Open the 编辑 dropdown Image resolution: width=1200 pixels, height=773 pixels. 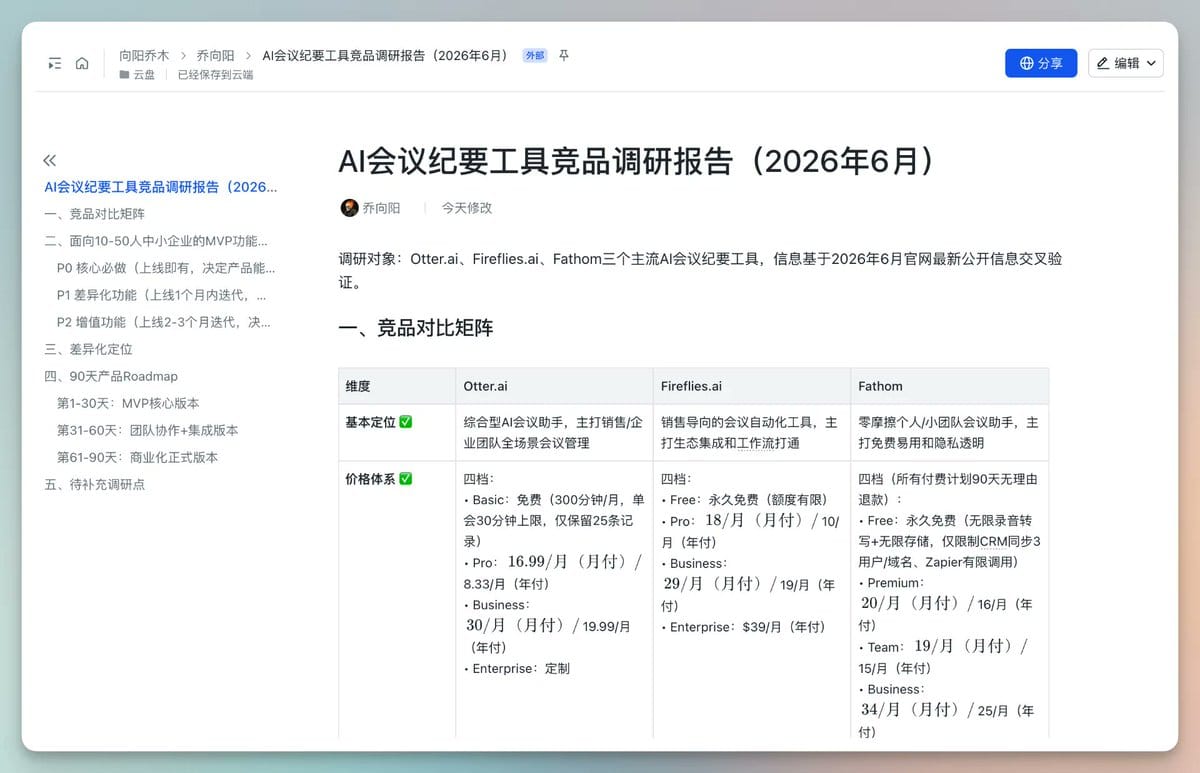pos(1126,63)
